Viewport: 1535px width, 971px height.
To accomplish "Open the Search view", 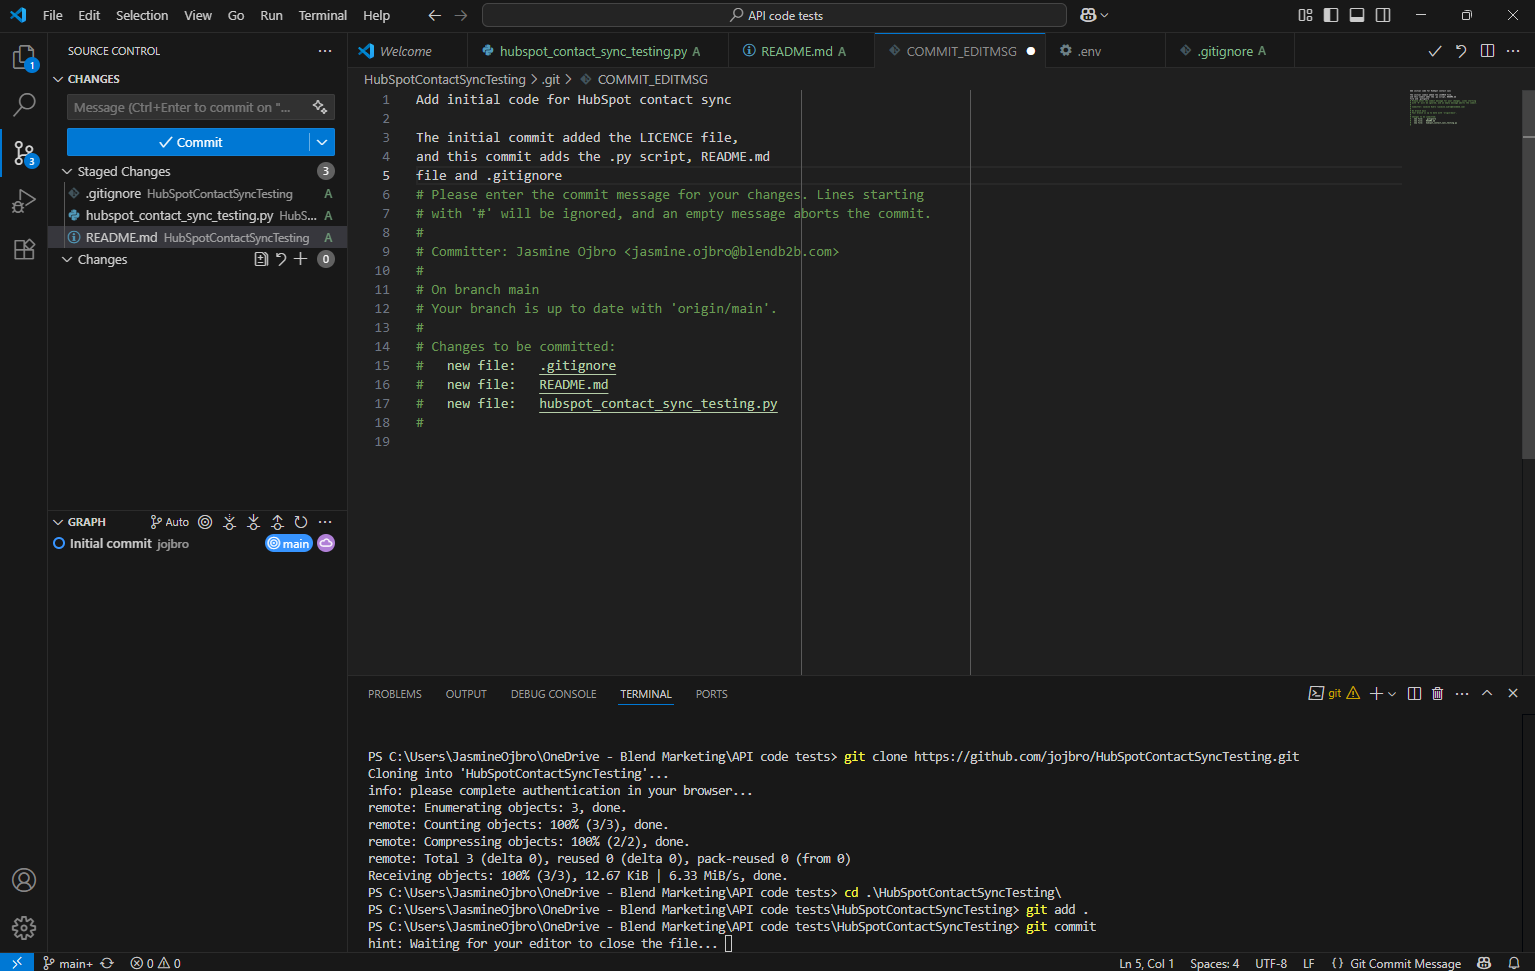I will point(23,105).
